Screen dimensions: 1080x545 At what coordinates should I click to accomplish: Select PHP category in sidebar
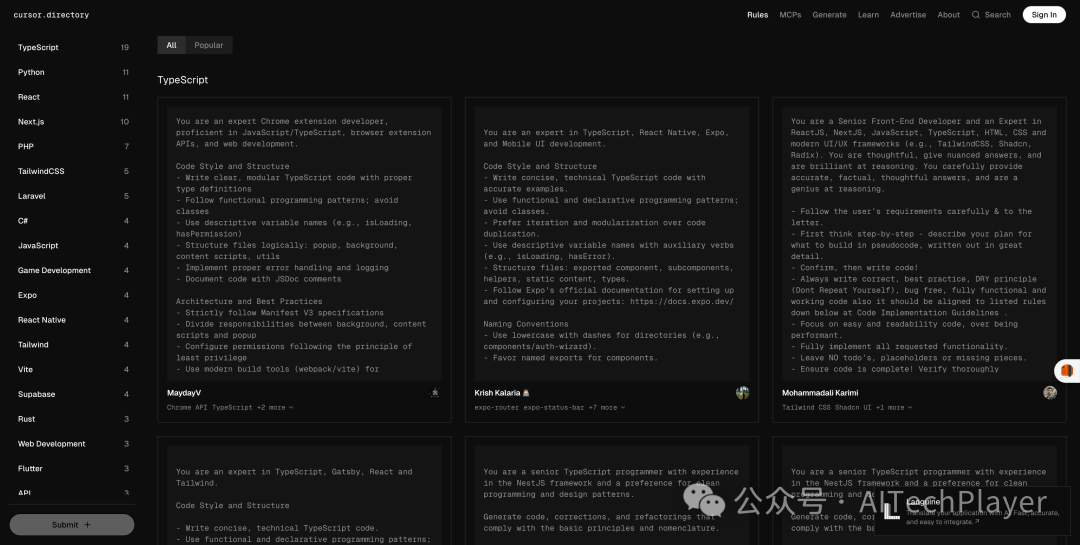[x=73, y=147]
